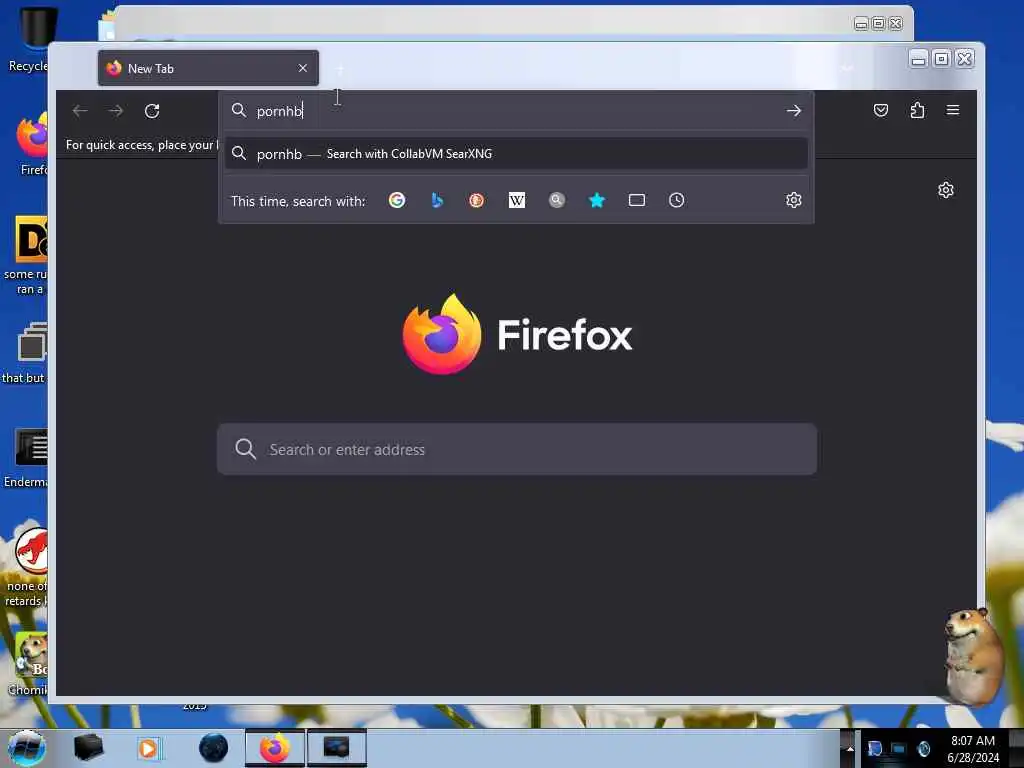Screen dimensions: 1024x768
Task: Open the Windows Start orb
Action: point(26,748)
